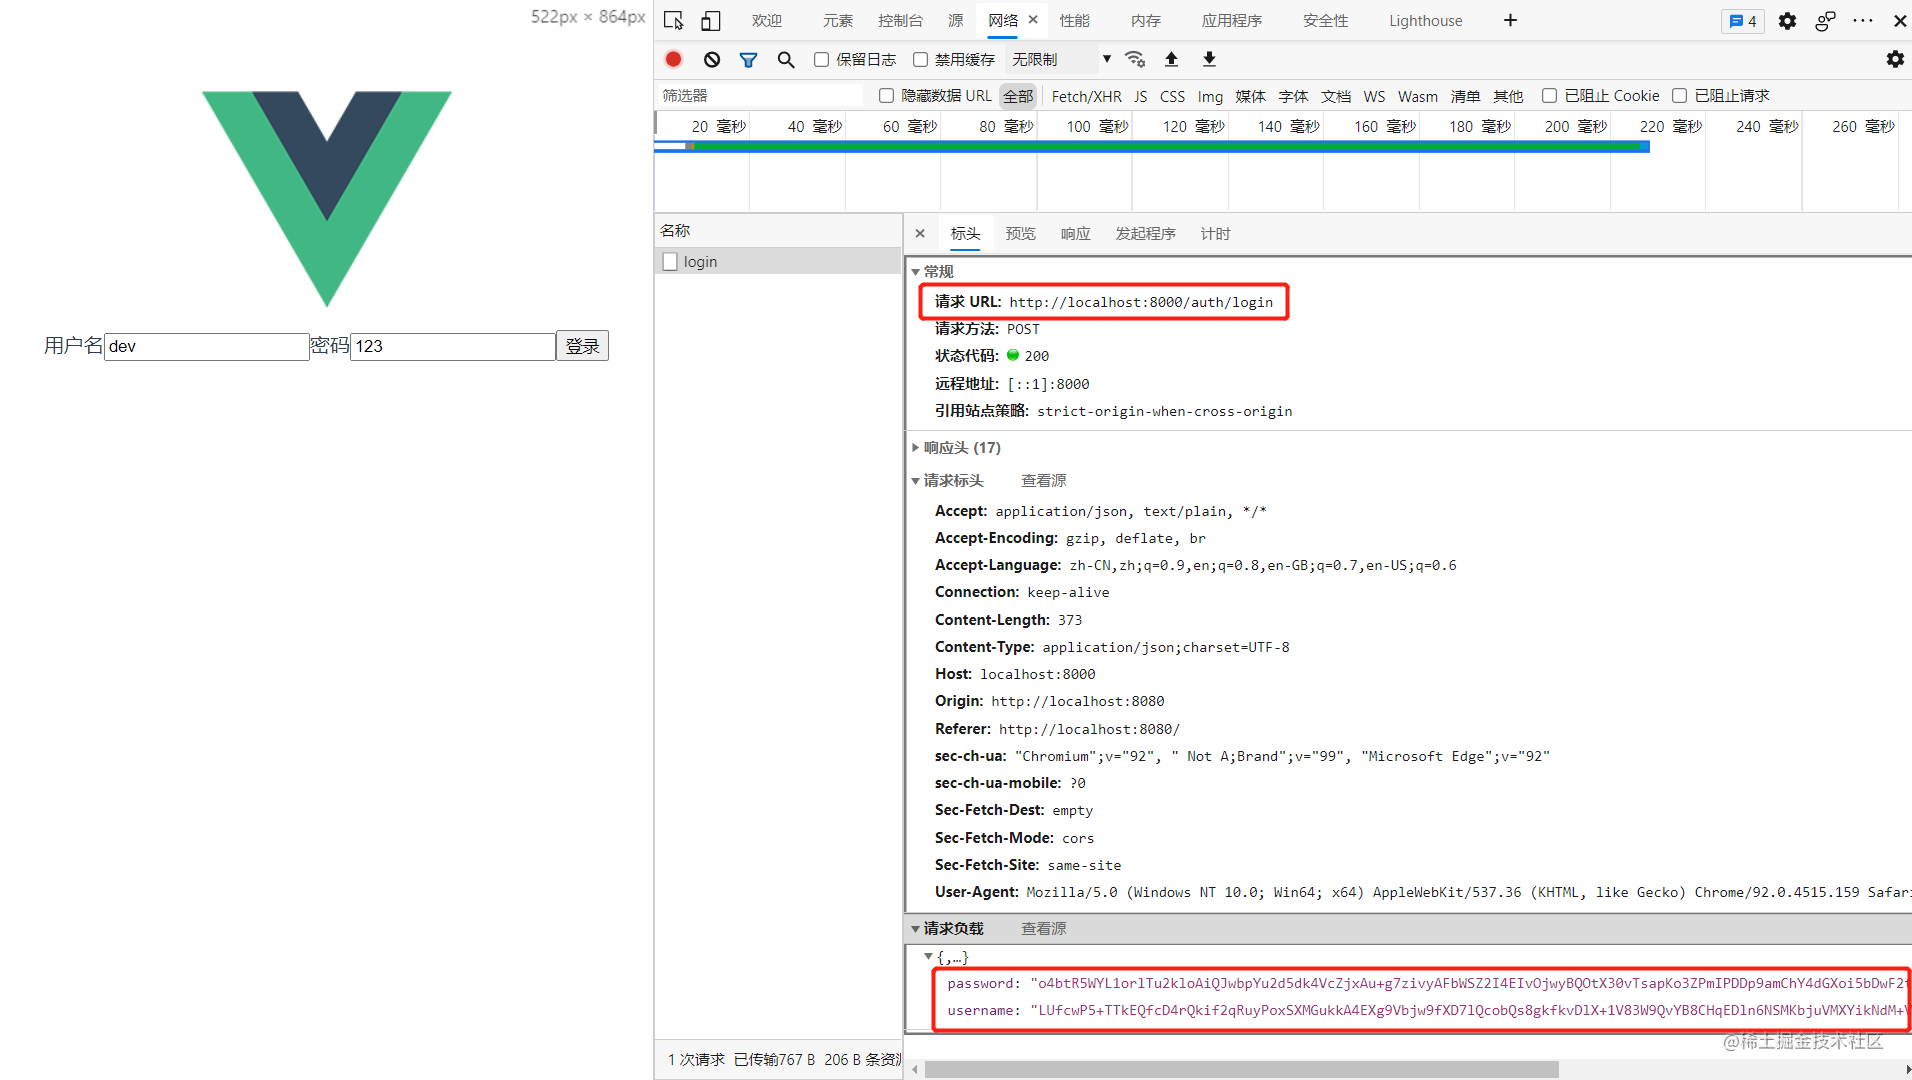Click the horizontal scrollbar in details pane
The height and width of the screenshot is (1080, 1912).
(x=1241, y=1069)
